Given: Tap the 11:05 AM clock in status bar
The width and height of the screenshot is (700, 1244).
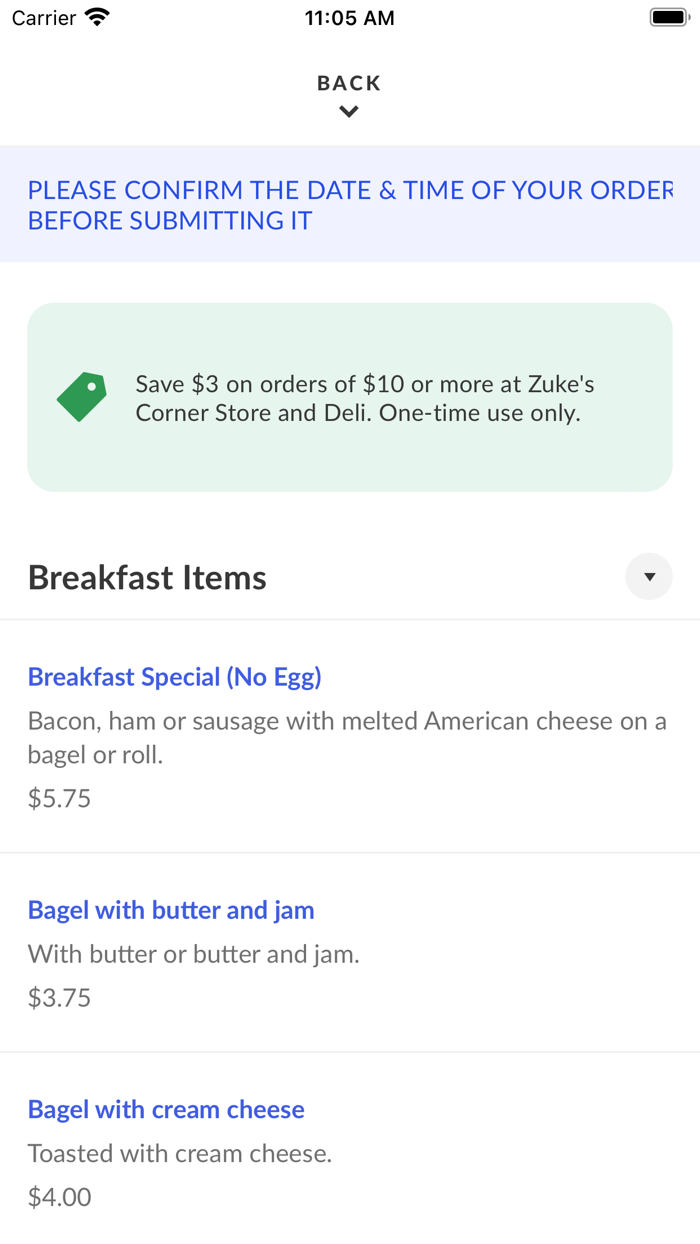Looking at the screenshot, I should (349, 18).
